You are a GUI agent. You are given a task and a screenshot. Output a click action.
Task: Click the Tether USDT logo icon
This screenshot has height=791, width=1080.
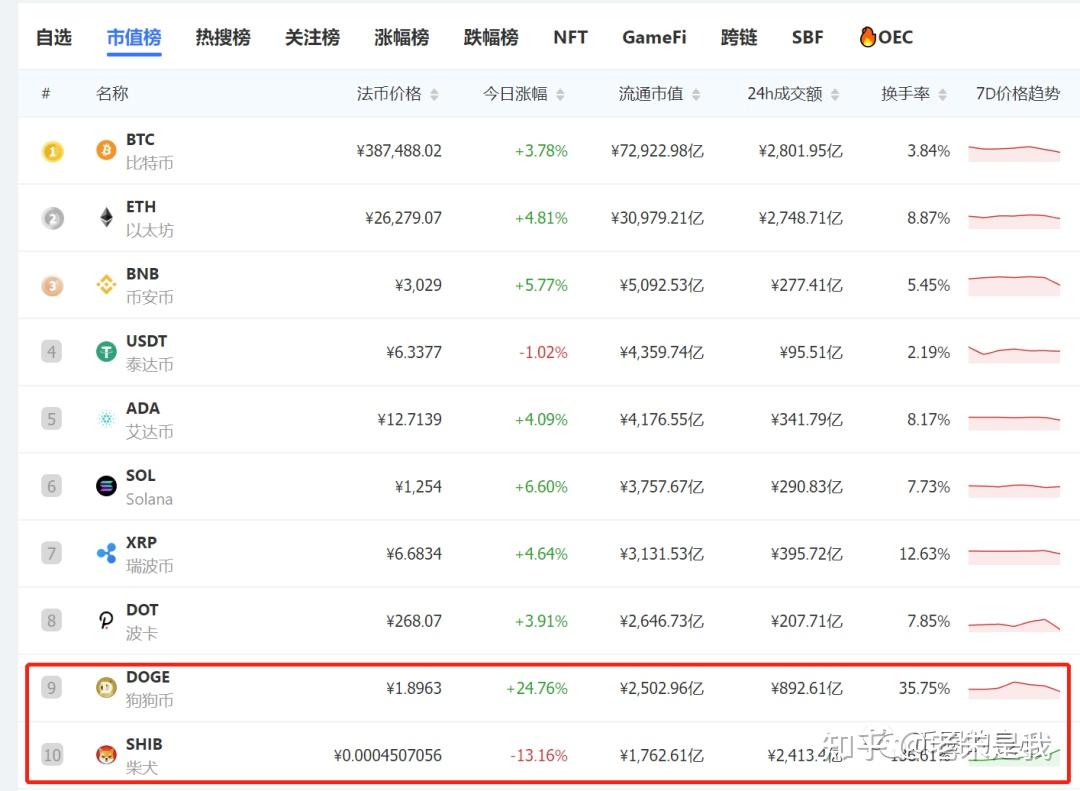pyautogui.click(x=106, y=352)
